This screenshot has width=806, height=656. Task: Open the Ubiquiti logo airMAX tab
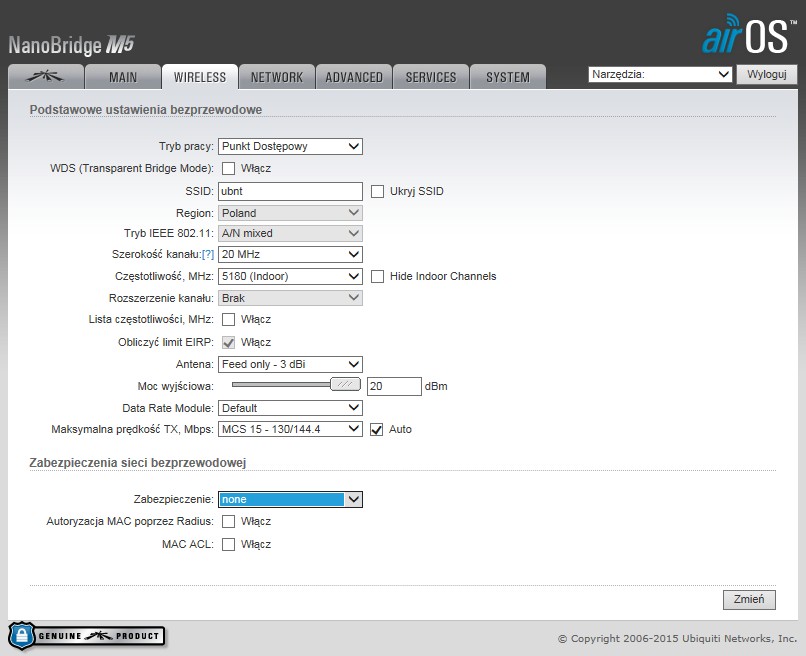[x=45, y=77]
